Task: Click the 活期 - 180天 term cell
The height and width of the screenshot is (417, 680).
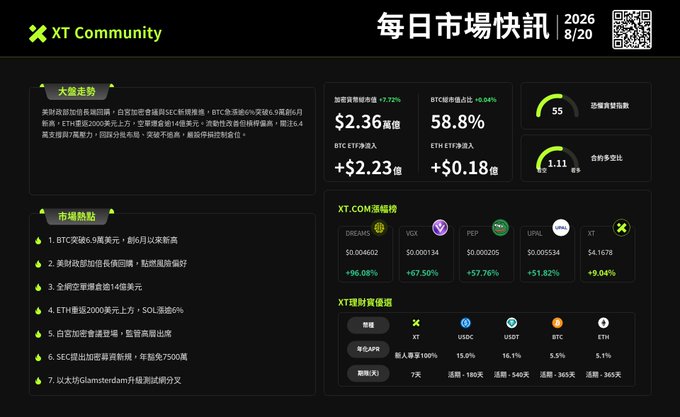Action: pos(465,375)
